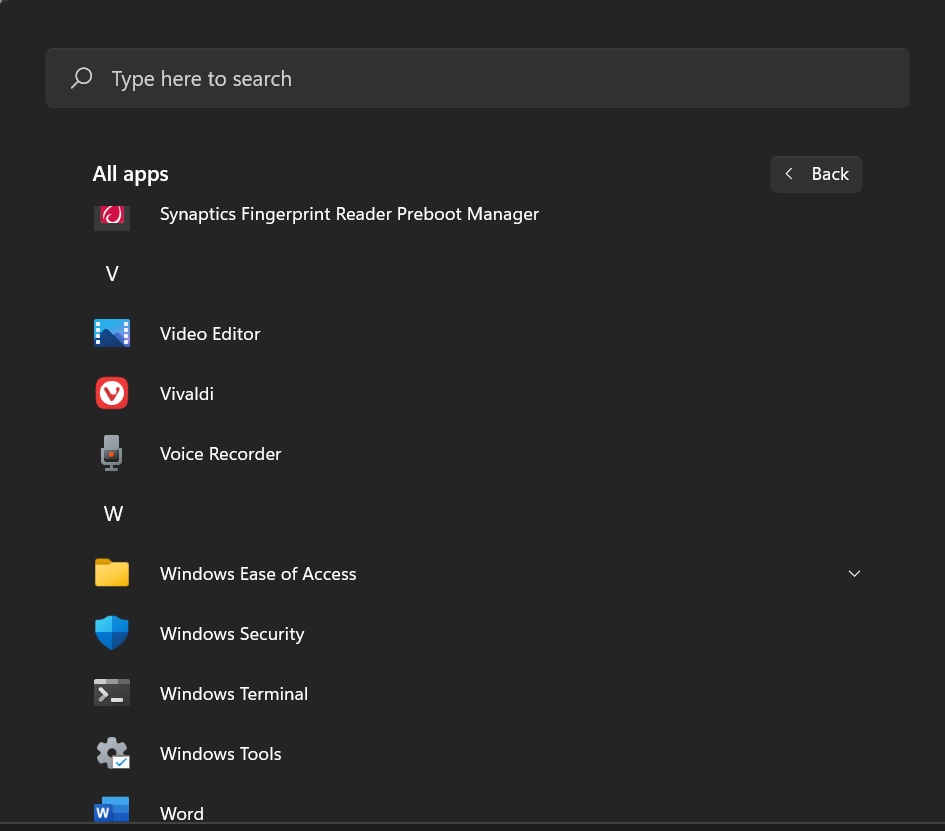Screen dimensions: 945x831
Task: Open the Video Editor app icon
Action: 112,333
